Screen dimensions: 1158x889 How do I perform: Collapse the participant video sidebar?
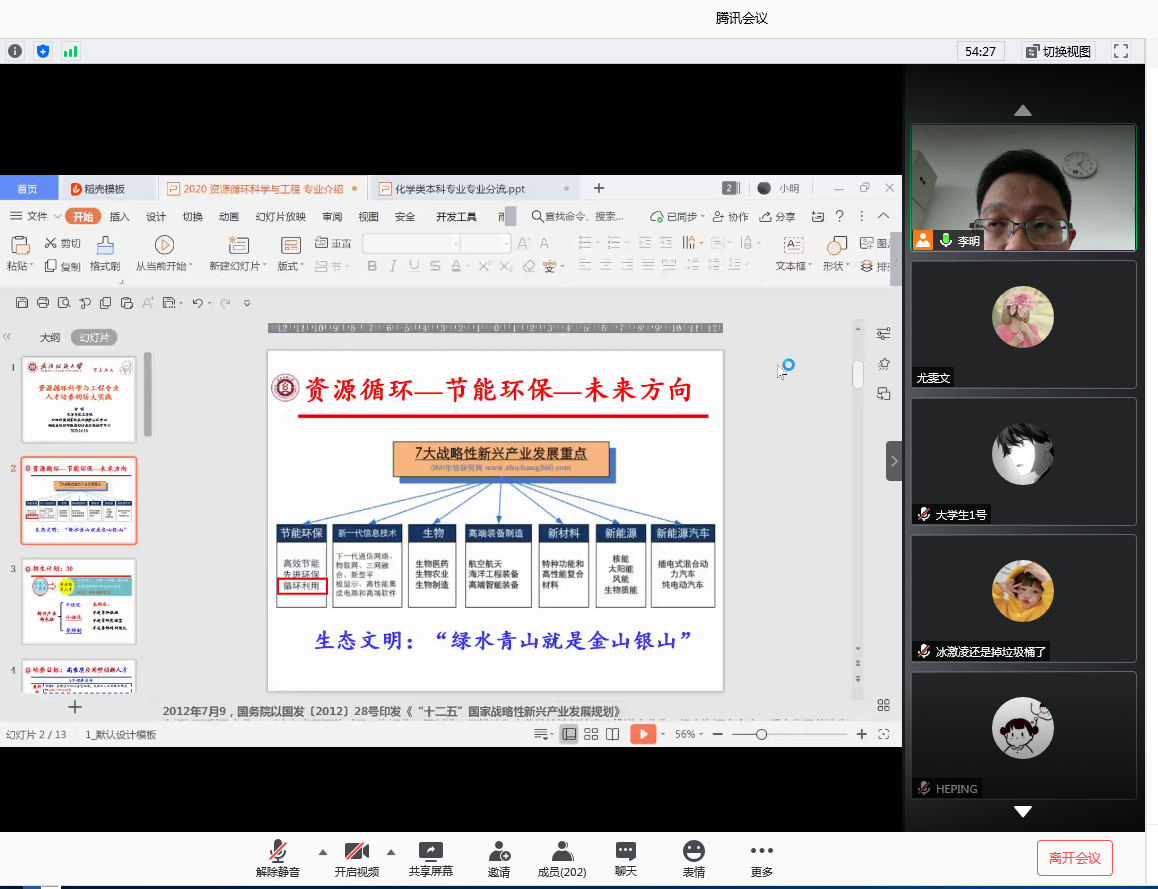(894, 461)
